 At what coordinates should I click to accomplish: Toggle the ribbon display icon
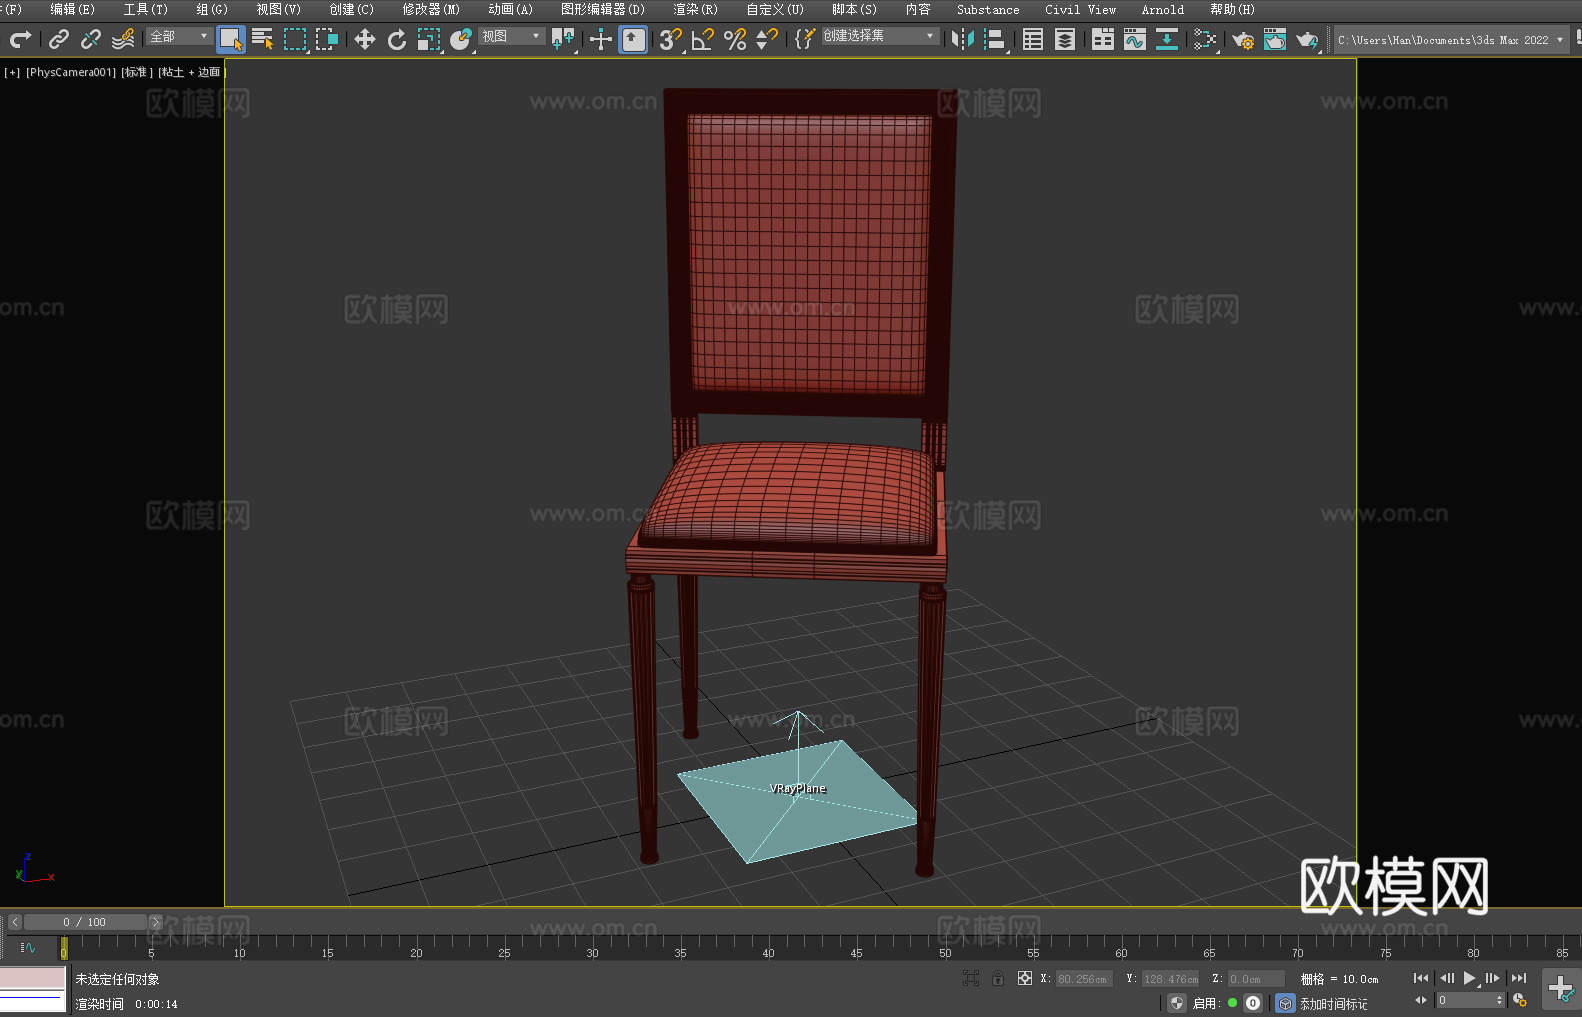(x=1103, y=39)
